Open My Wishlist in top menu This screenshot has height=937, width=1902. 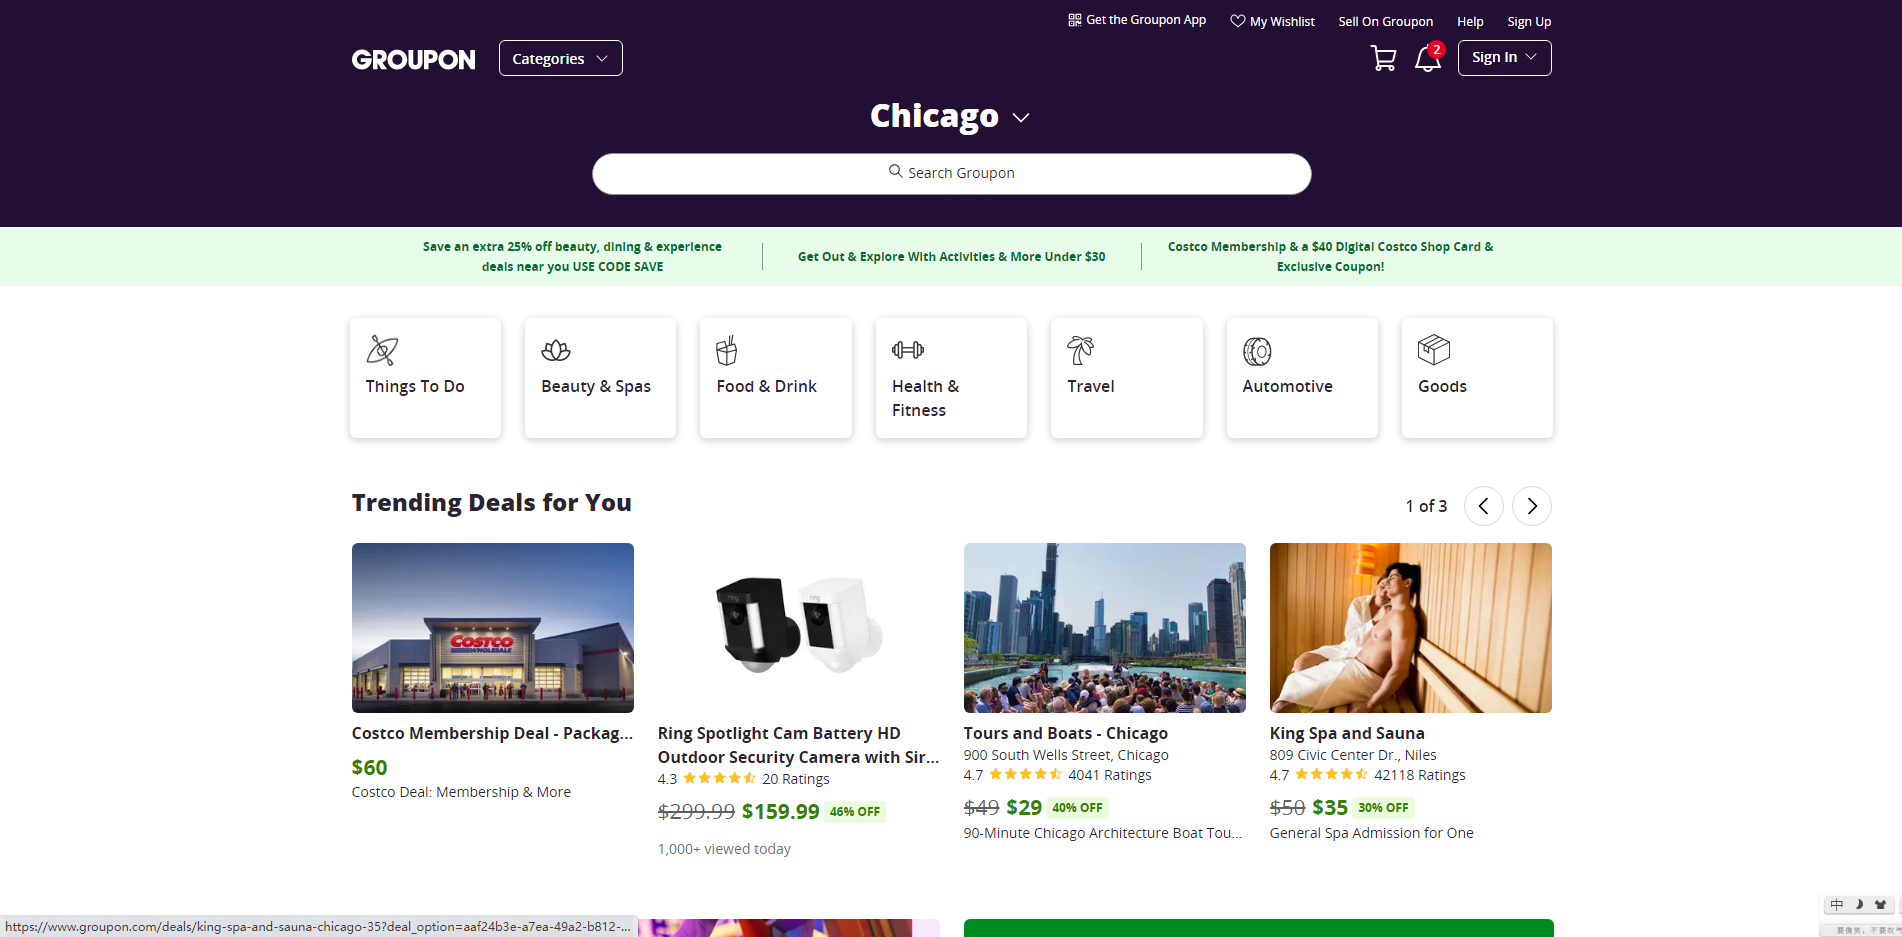1272,21
